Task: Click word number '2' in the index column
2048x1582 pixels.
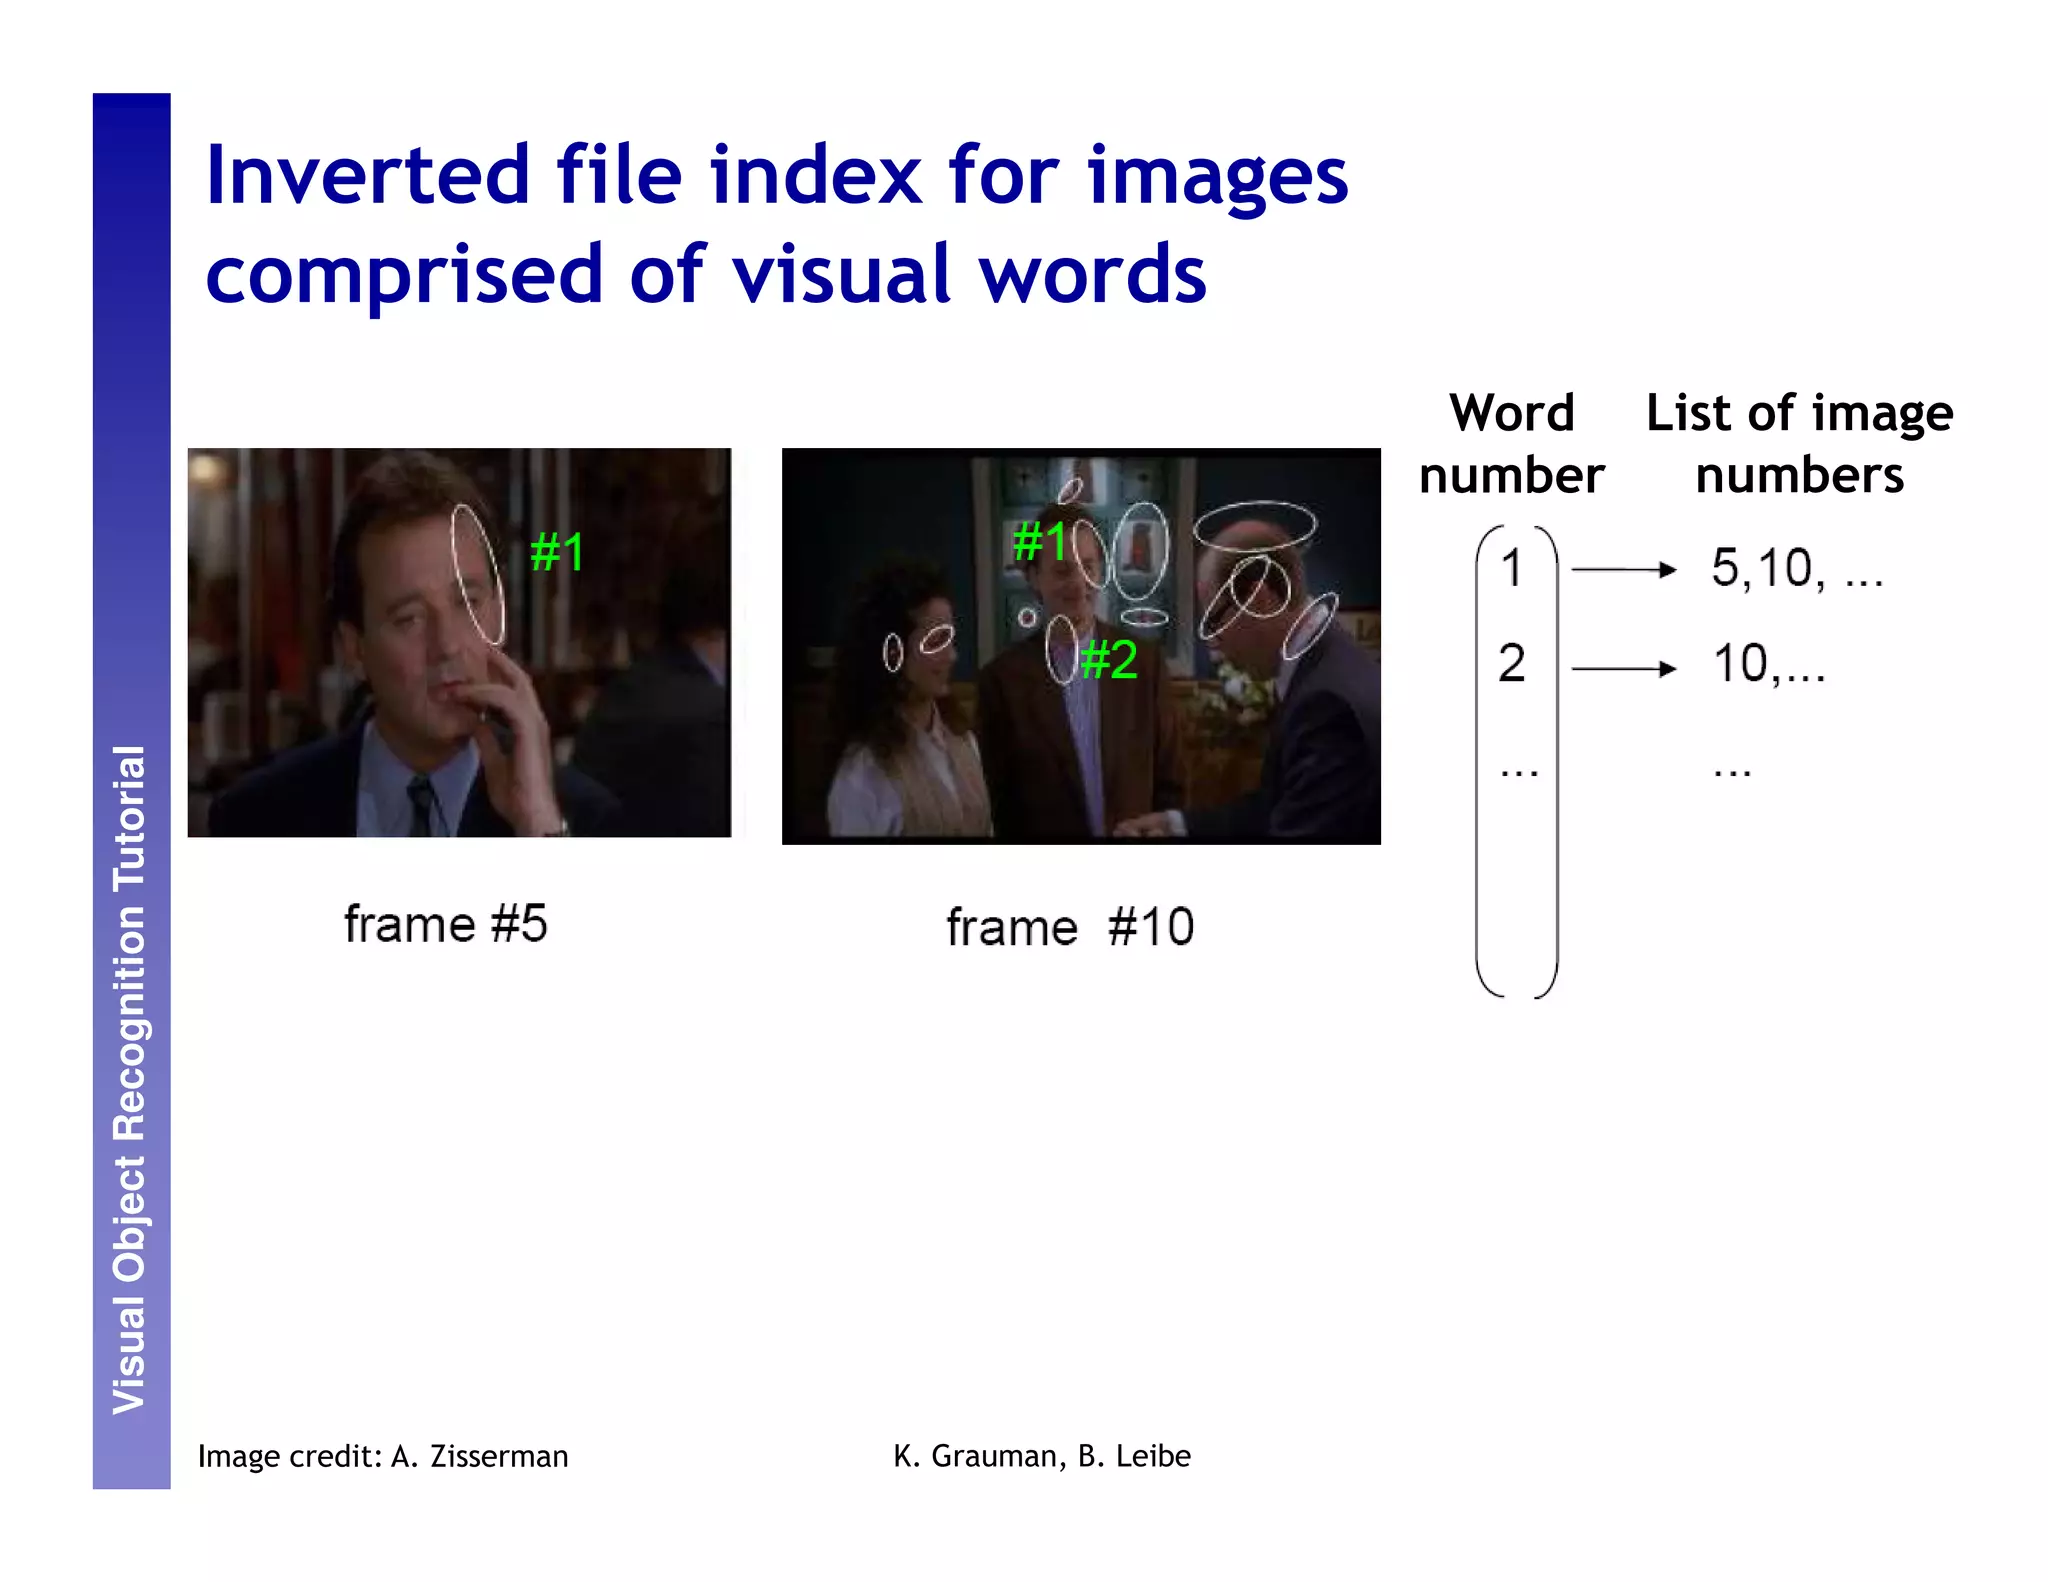Action: click(x=1512, y=663)
